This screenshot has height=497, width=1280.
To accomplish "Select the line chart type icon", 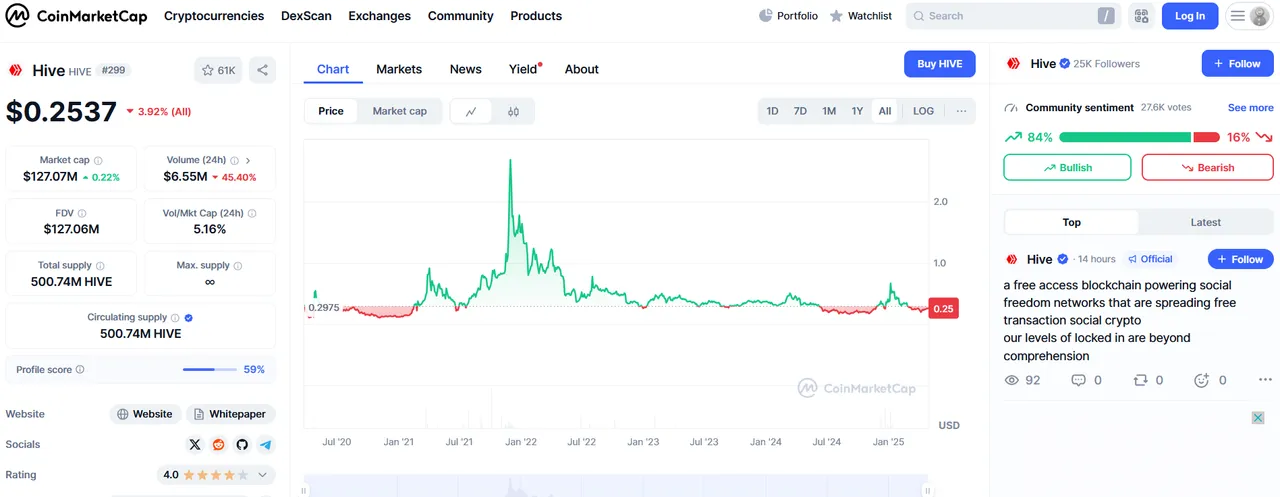I will [x=471, y=111].
